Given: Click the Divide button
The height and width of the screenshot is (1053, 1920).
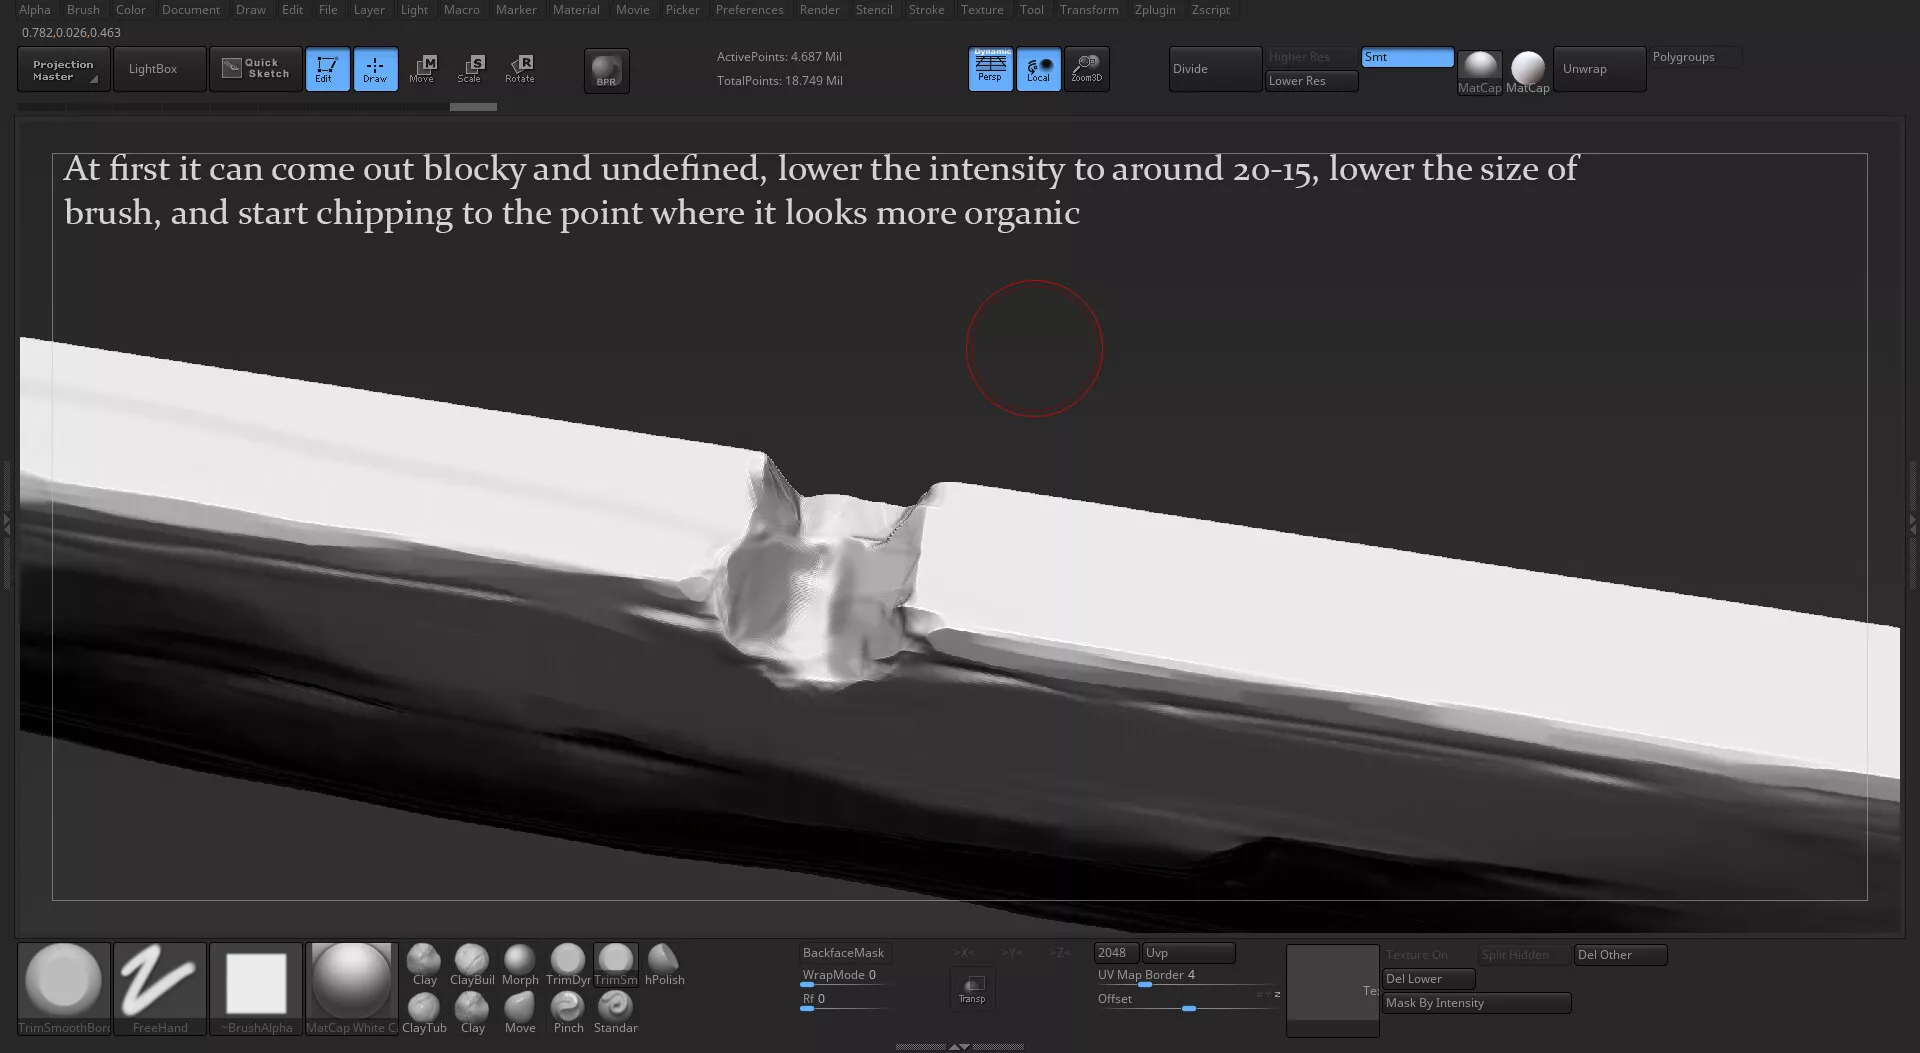Looking at the screenshot, I should tap(1214, 69).
